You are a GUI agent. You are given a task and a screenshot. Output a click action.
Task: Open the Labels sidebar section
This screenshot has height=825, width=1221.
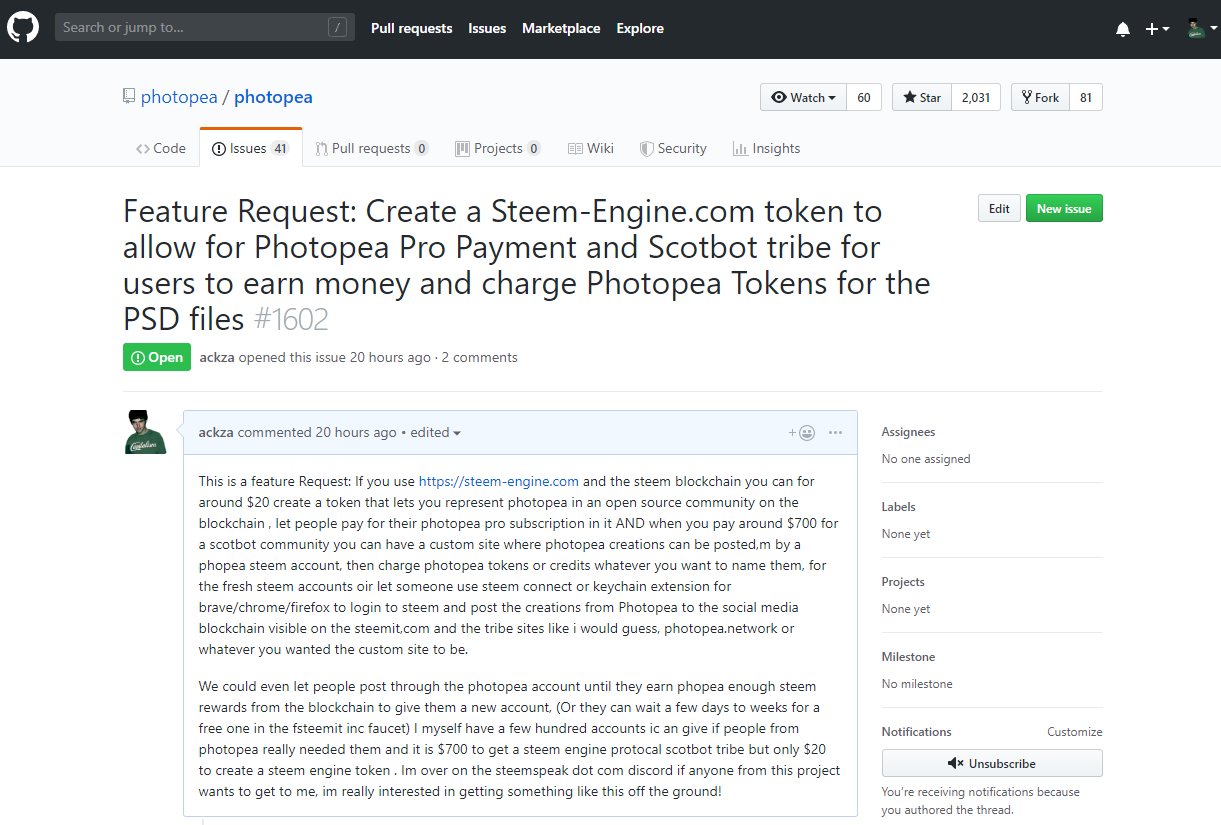[x=898, y=507]
